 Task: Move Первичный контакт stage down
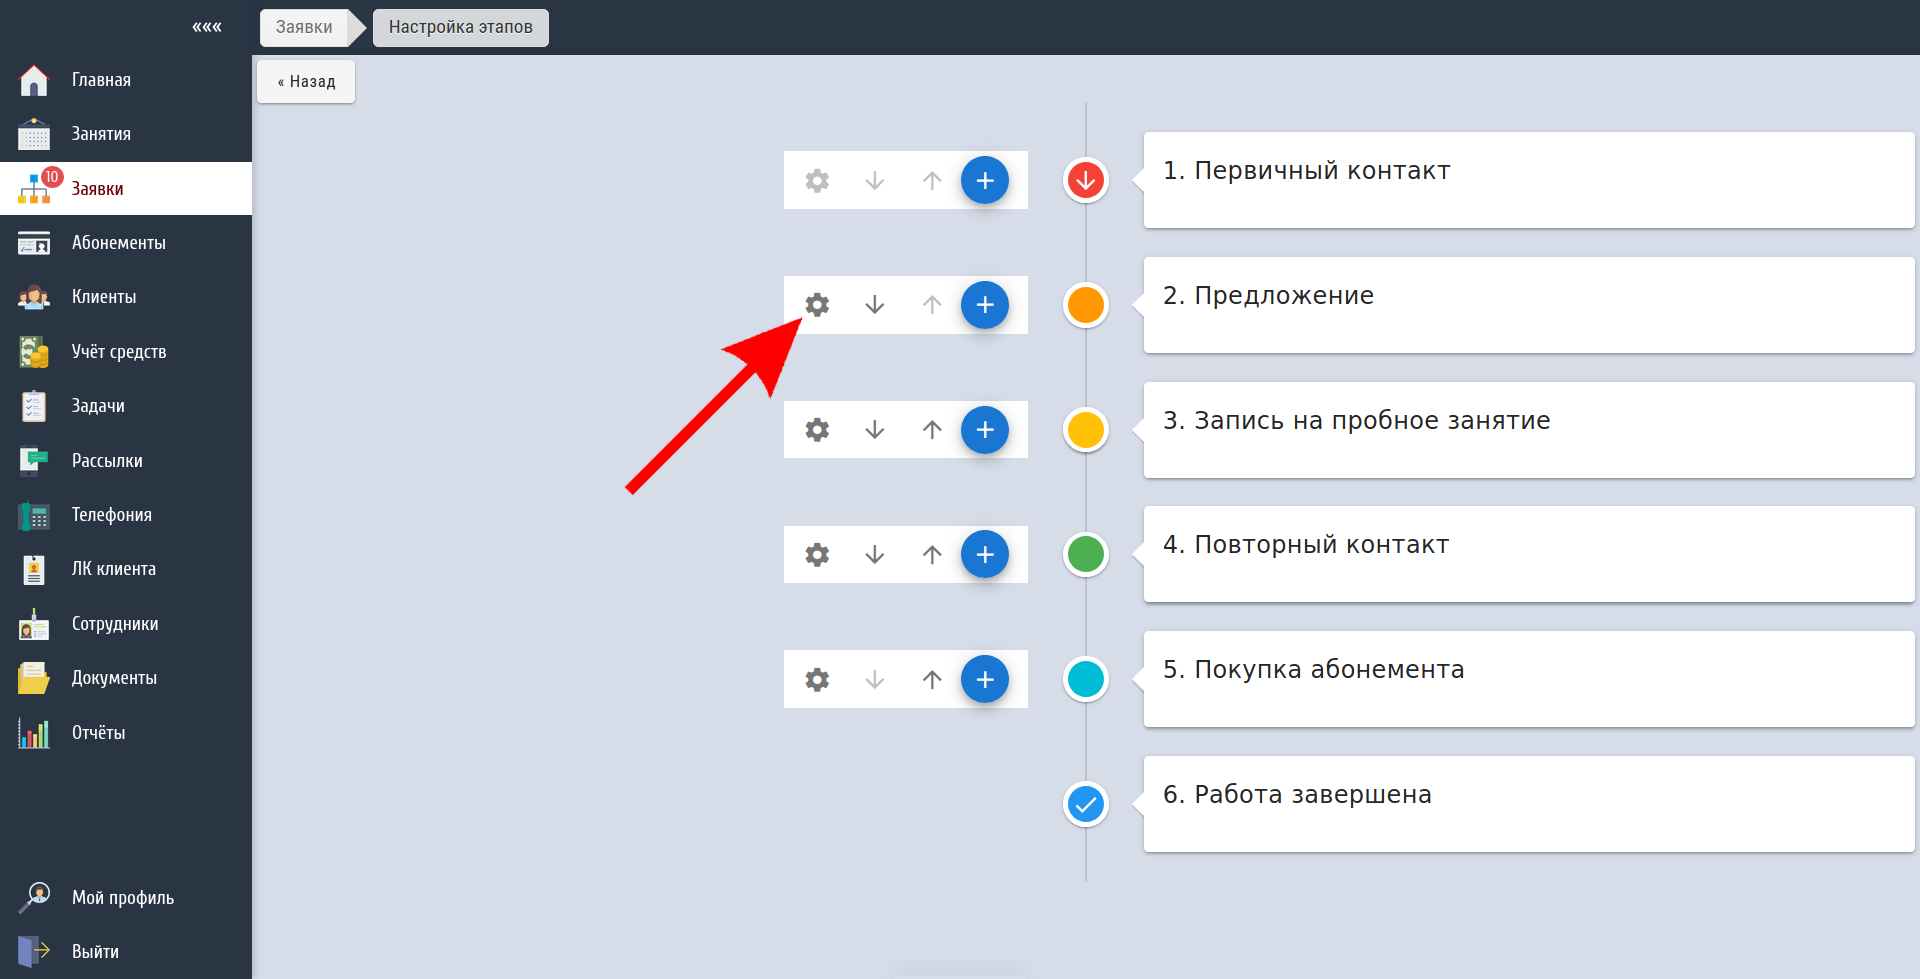point(875,180)
